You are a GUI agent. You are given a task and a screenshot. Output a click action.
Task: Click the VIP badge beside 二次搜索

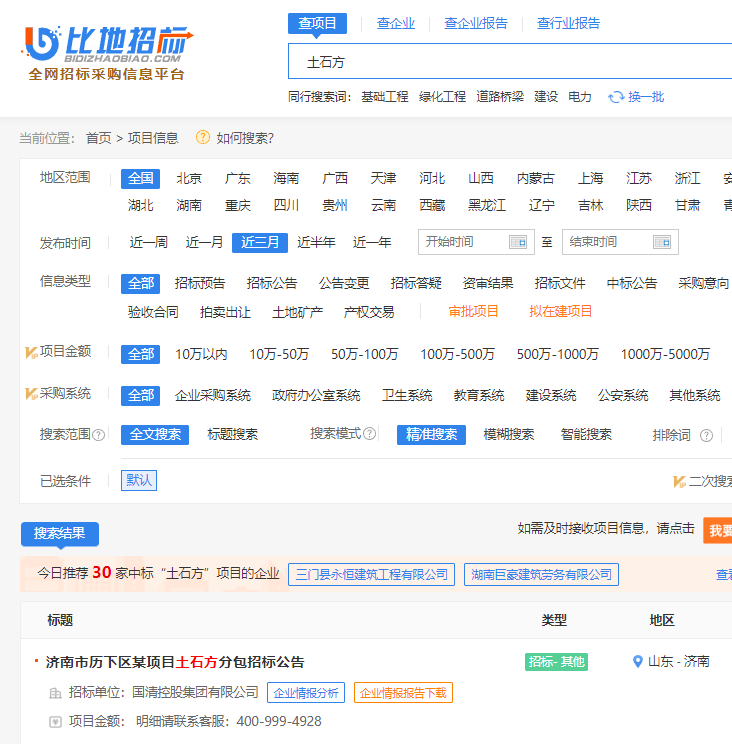point(679,482)
